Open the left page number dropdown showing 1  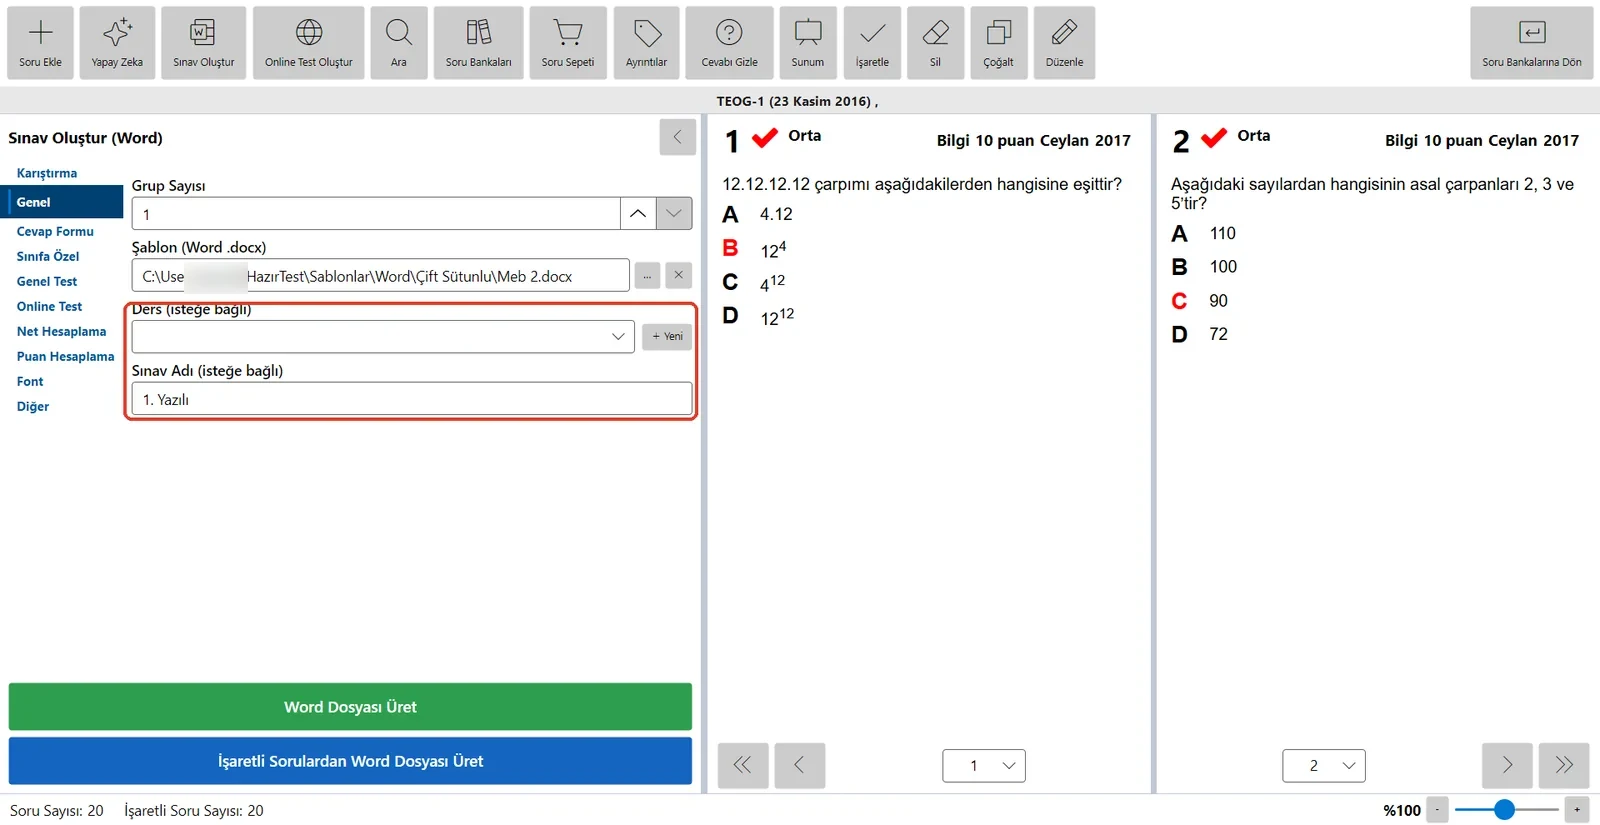[984, 766]
